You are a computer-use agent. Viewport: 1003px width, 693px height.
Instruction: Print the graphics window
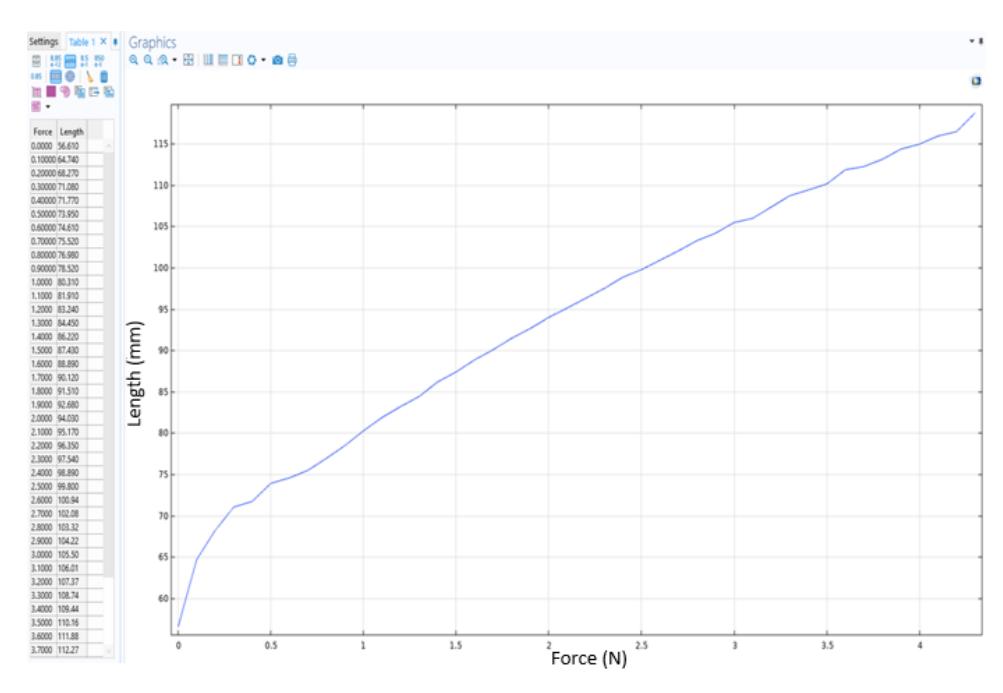(292, 60)
